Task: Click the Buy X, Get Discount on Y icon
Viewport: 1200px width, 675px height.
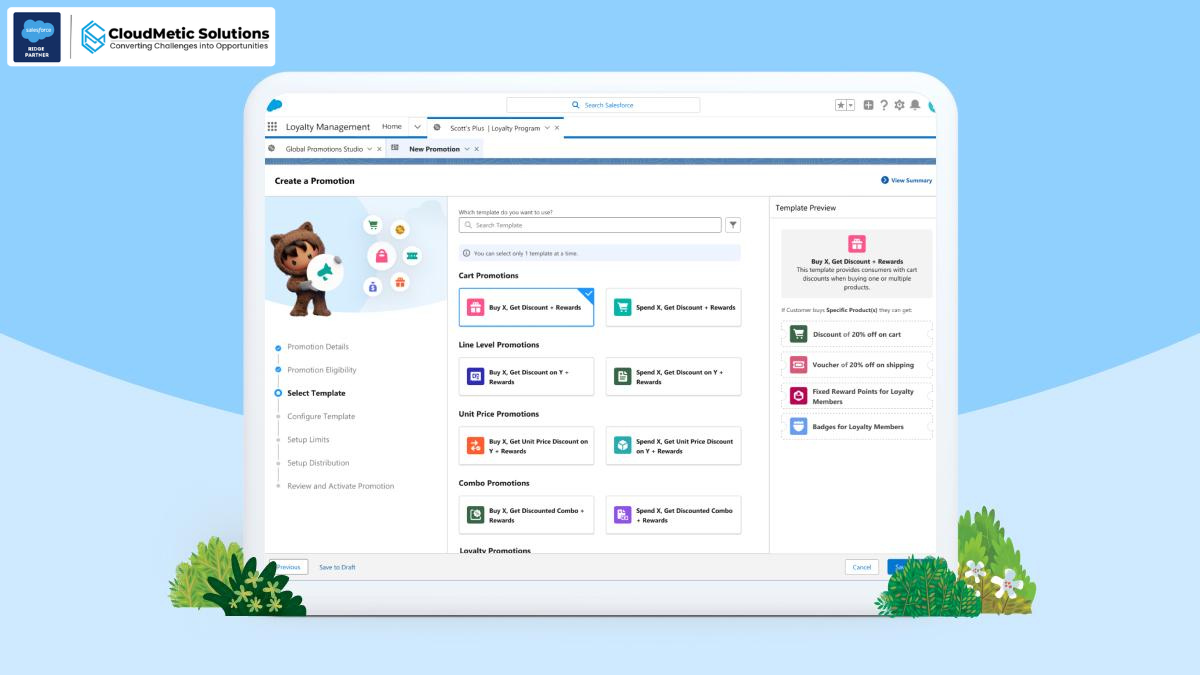Action: [x=476, y=376]
